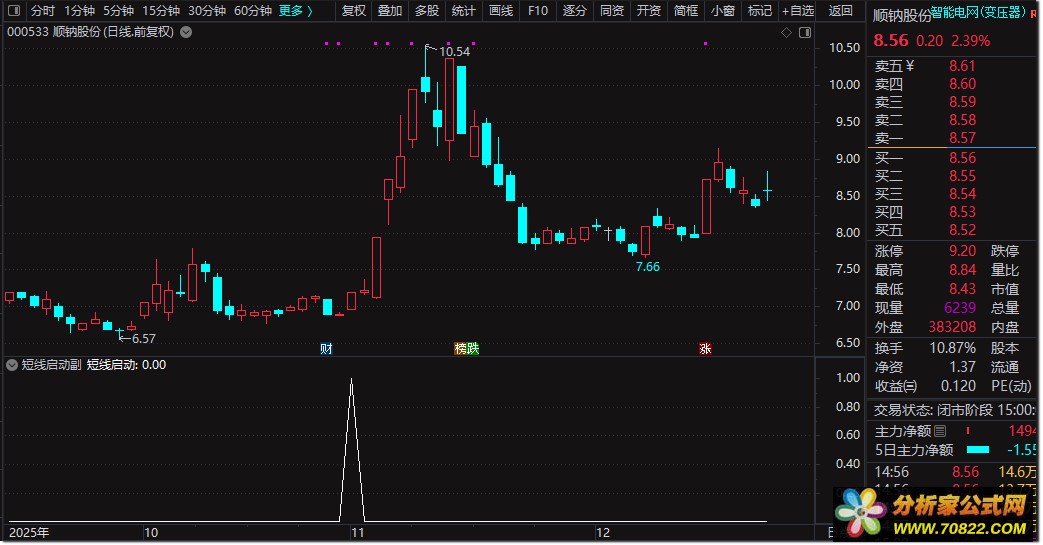This screenshot has width=1043, height=545.
Task: Toggle the right info panel icon
Action: click(805, 33)
